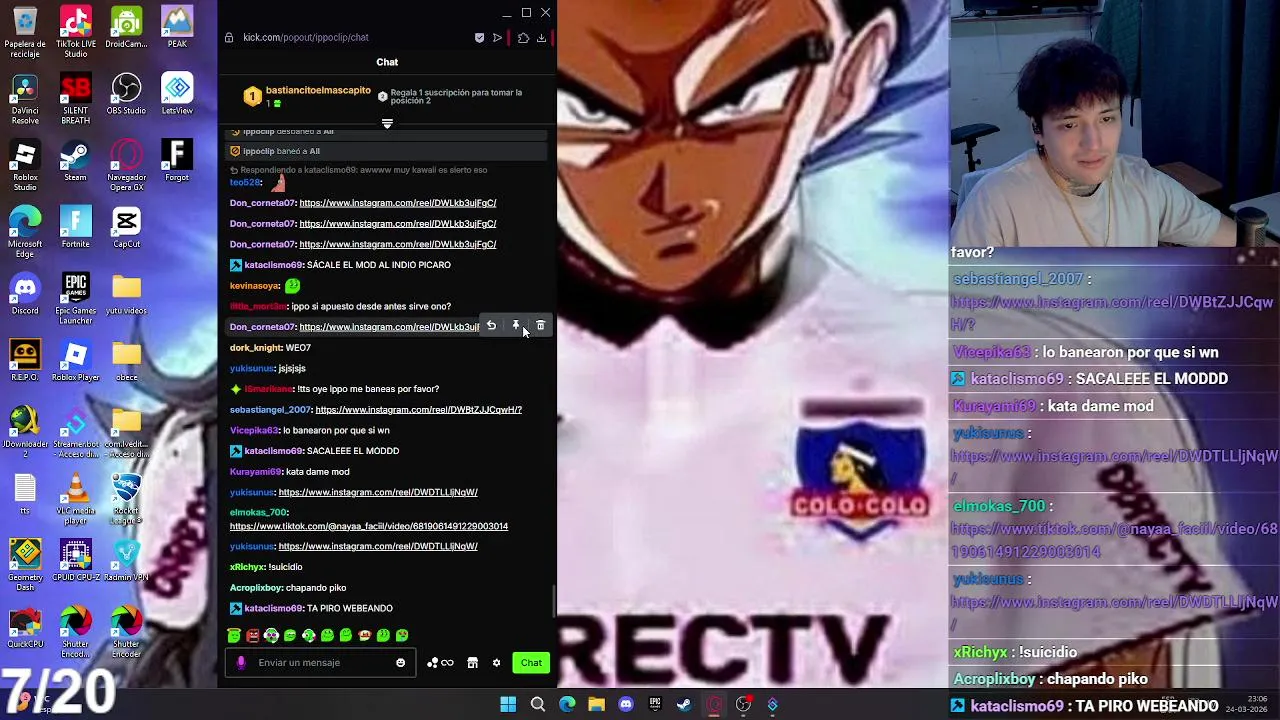Screen dimensions: 1280x720
Task: Click the Windows Start button
Action: click(x=508, y=704)
